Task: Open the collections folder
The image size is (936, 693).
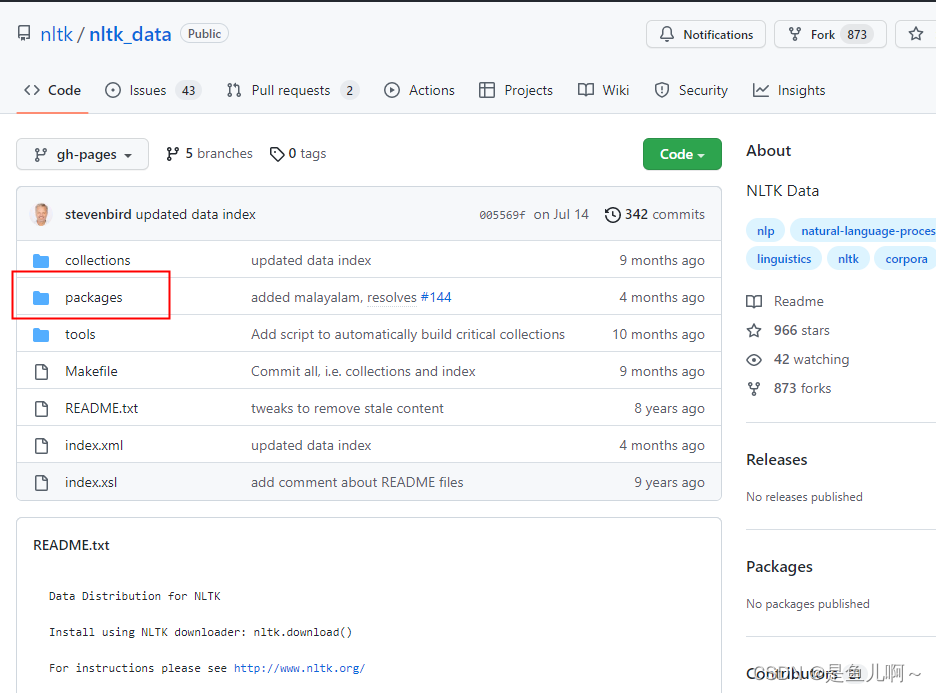Action: pos(97,260)
